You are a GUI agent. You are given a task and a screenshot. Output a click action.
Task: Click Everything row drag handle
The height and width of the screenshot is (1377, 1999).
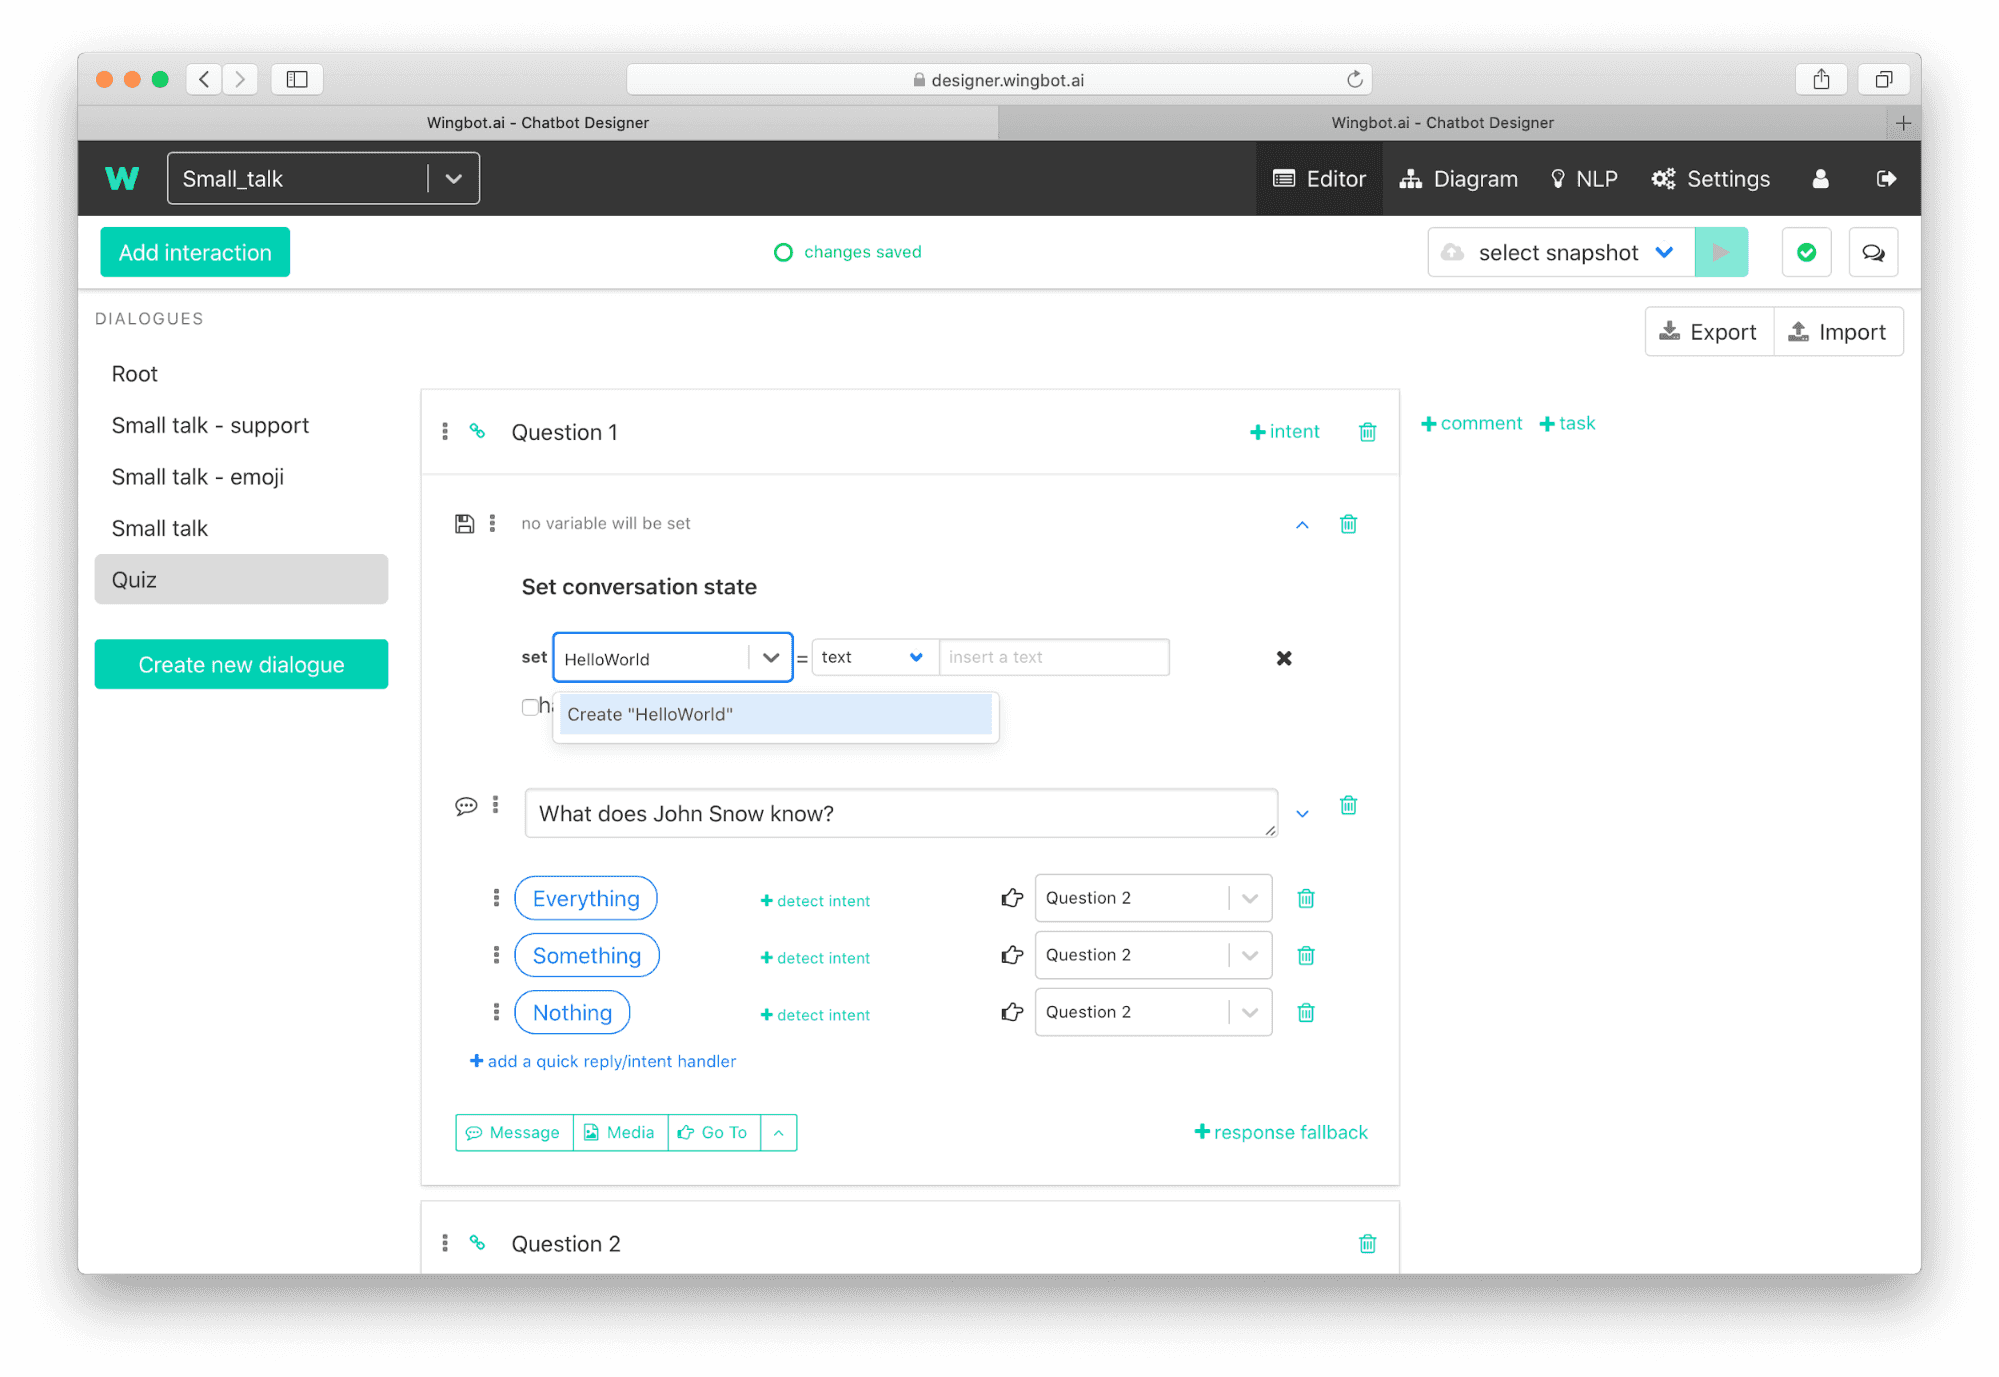pos(496,898)
